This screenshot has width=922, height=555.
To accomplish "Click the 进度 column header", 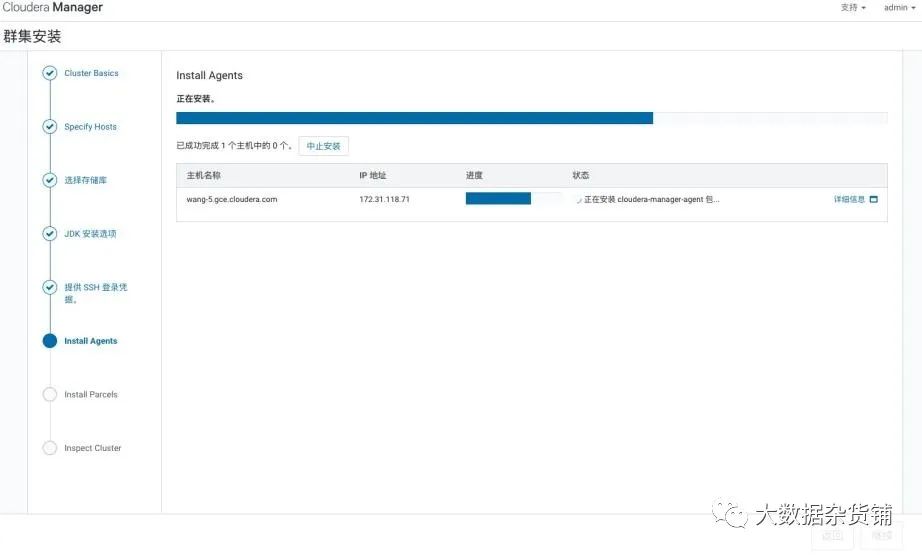I will (x=474, y=175).
